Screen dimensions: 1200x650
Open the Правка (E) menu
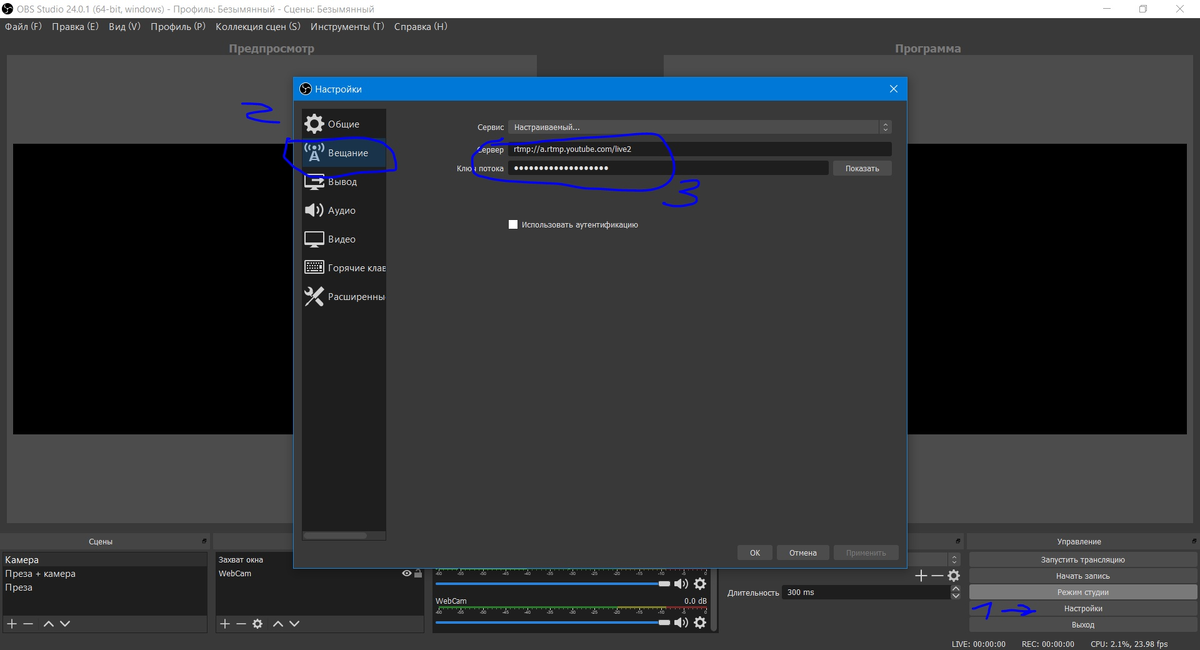click(x=76, y=27)
